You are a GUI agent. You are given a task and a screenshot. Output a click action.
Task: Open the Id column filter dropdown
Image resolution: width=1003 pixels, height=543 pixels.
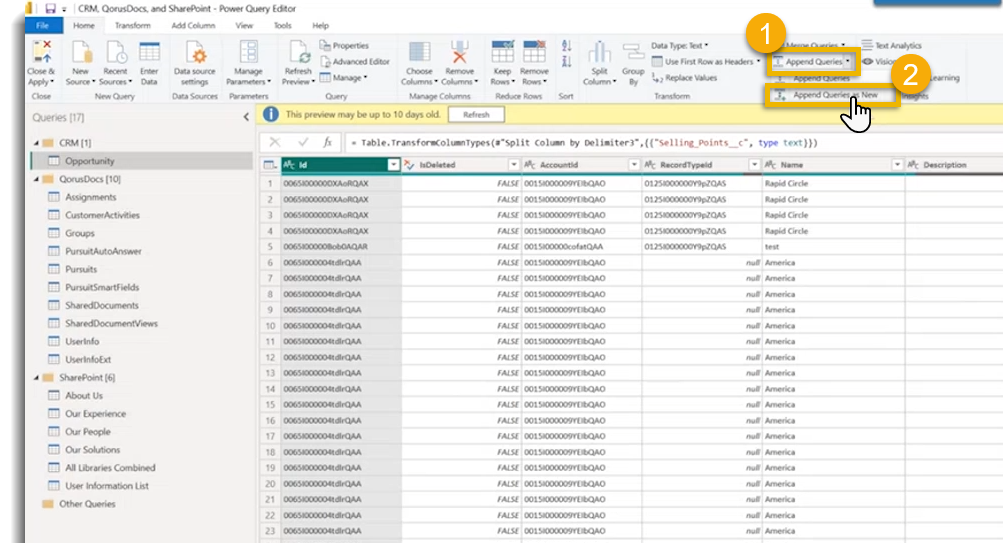(393, 165)
